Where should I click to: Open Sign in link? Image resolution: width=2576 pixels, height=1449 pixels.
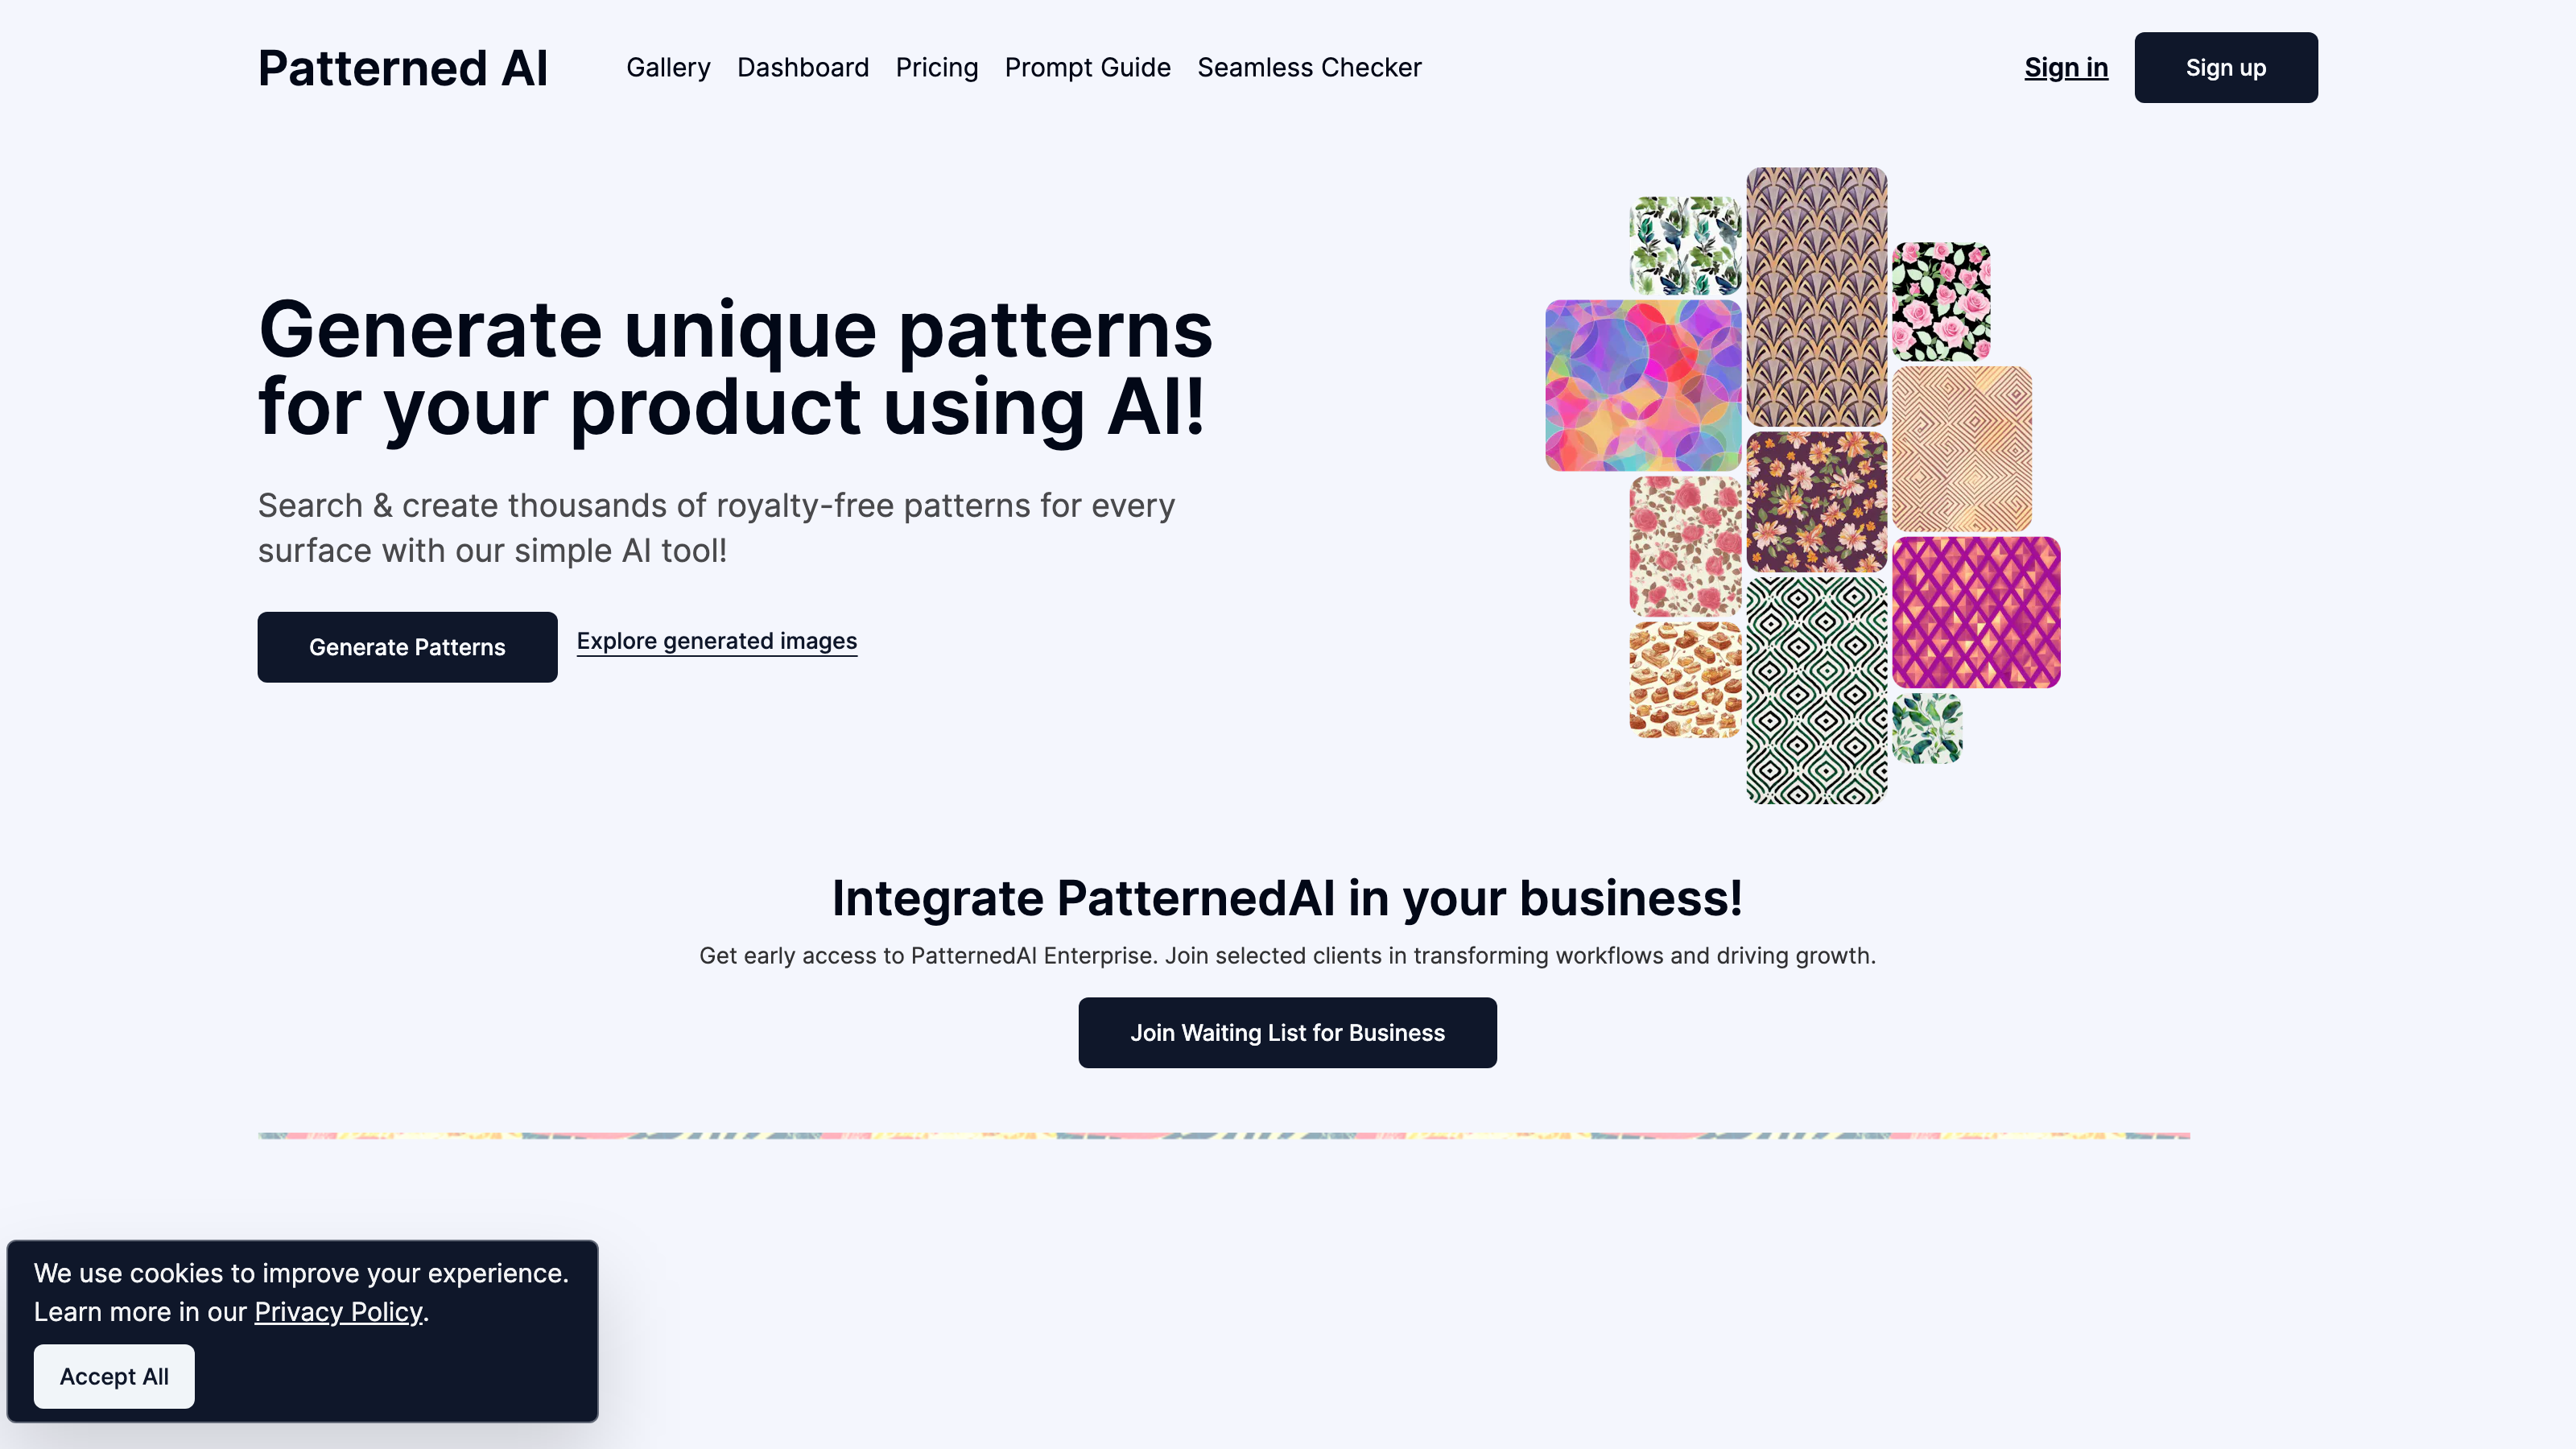tap(2066, 68)
